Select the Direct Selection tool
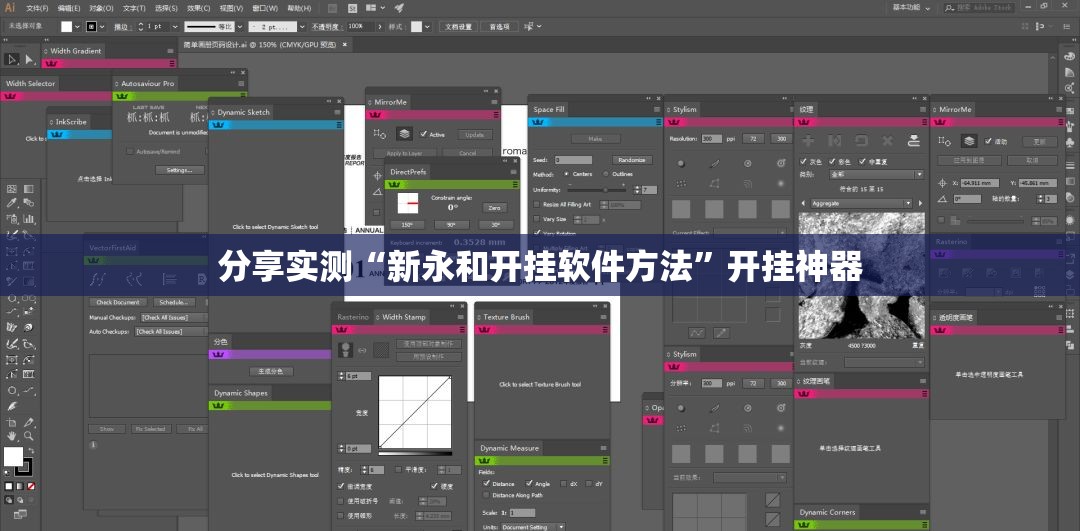Viewport: 1080px width, 531px height. [x=29, y=59]
